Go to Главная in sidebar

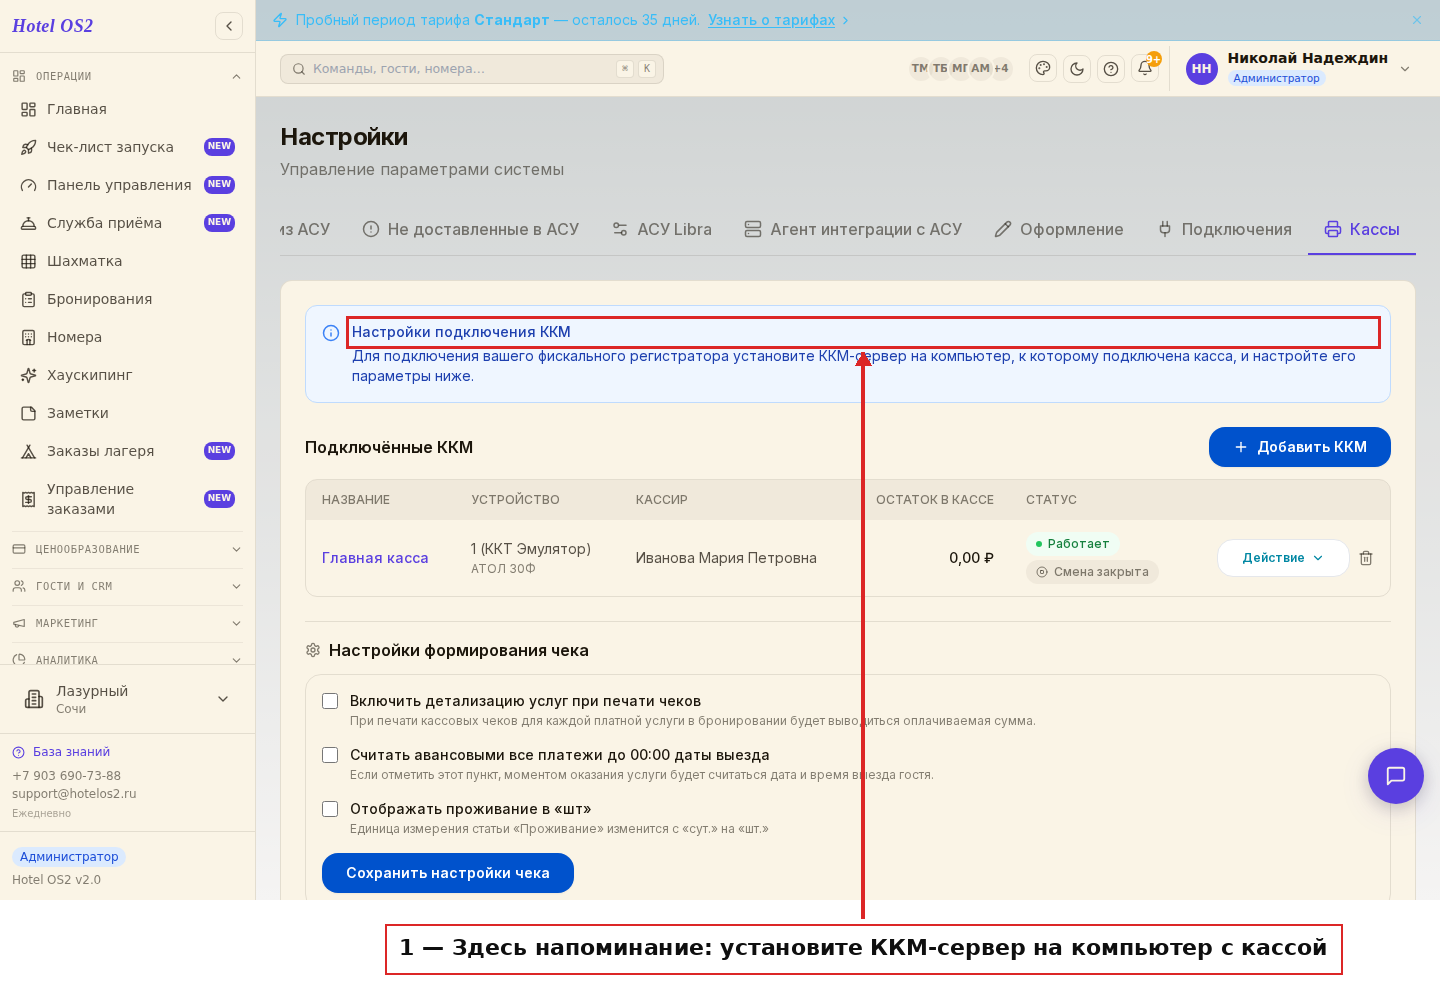(x=128, y=109)
